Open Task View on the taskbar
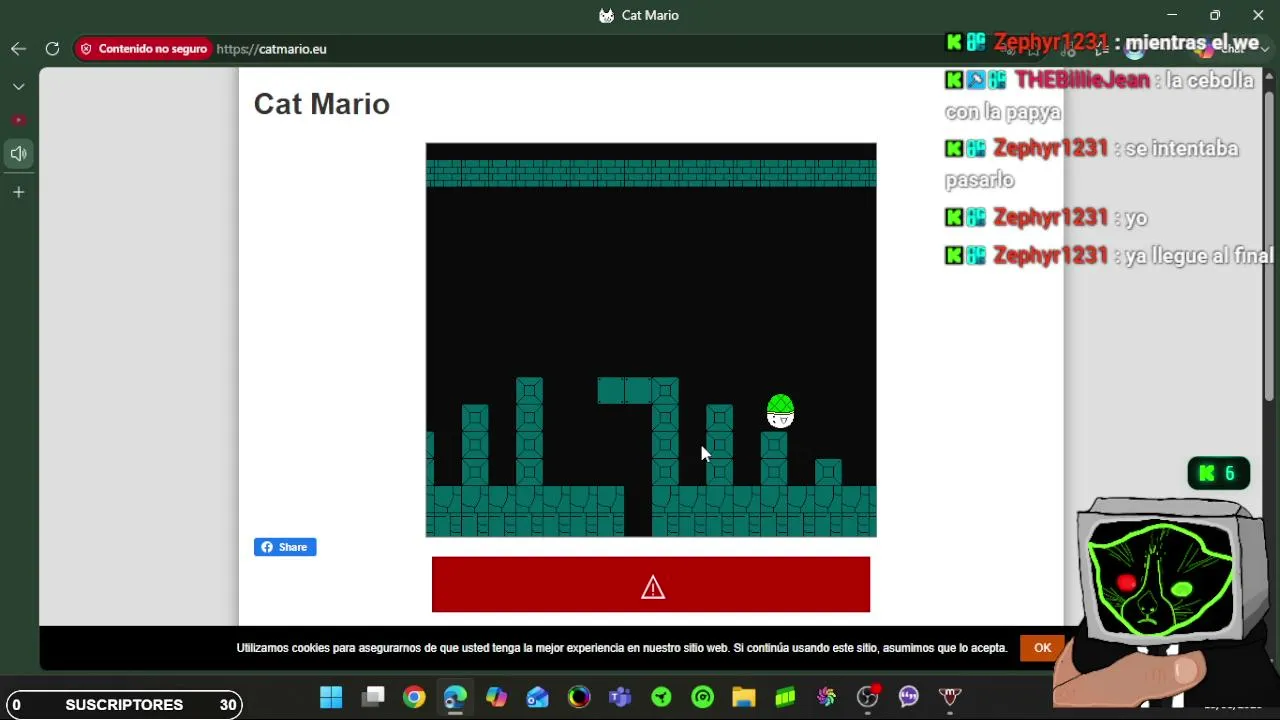 click(x=373, y=697)
